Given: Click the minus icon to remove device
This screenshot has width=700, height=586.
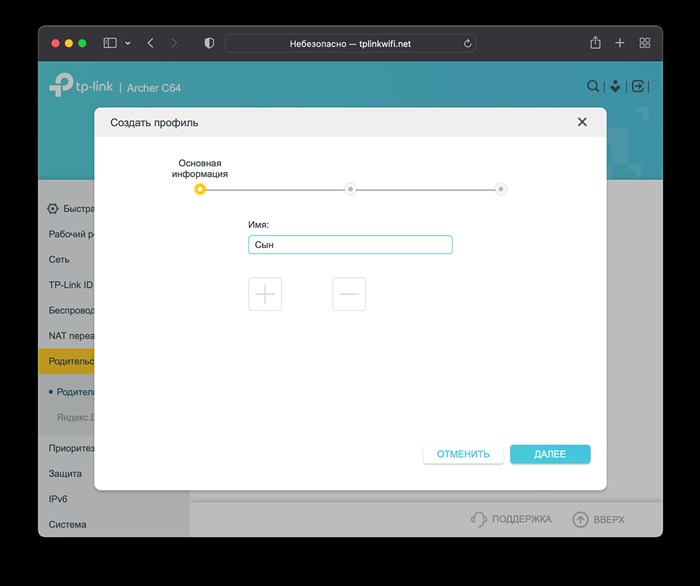Looking at the screenshot, I should coord(349,294).
